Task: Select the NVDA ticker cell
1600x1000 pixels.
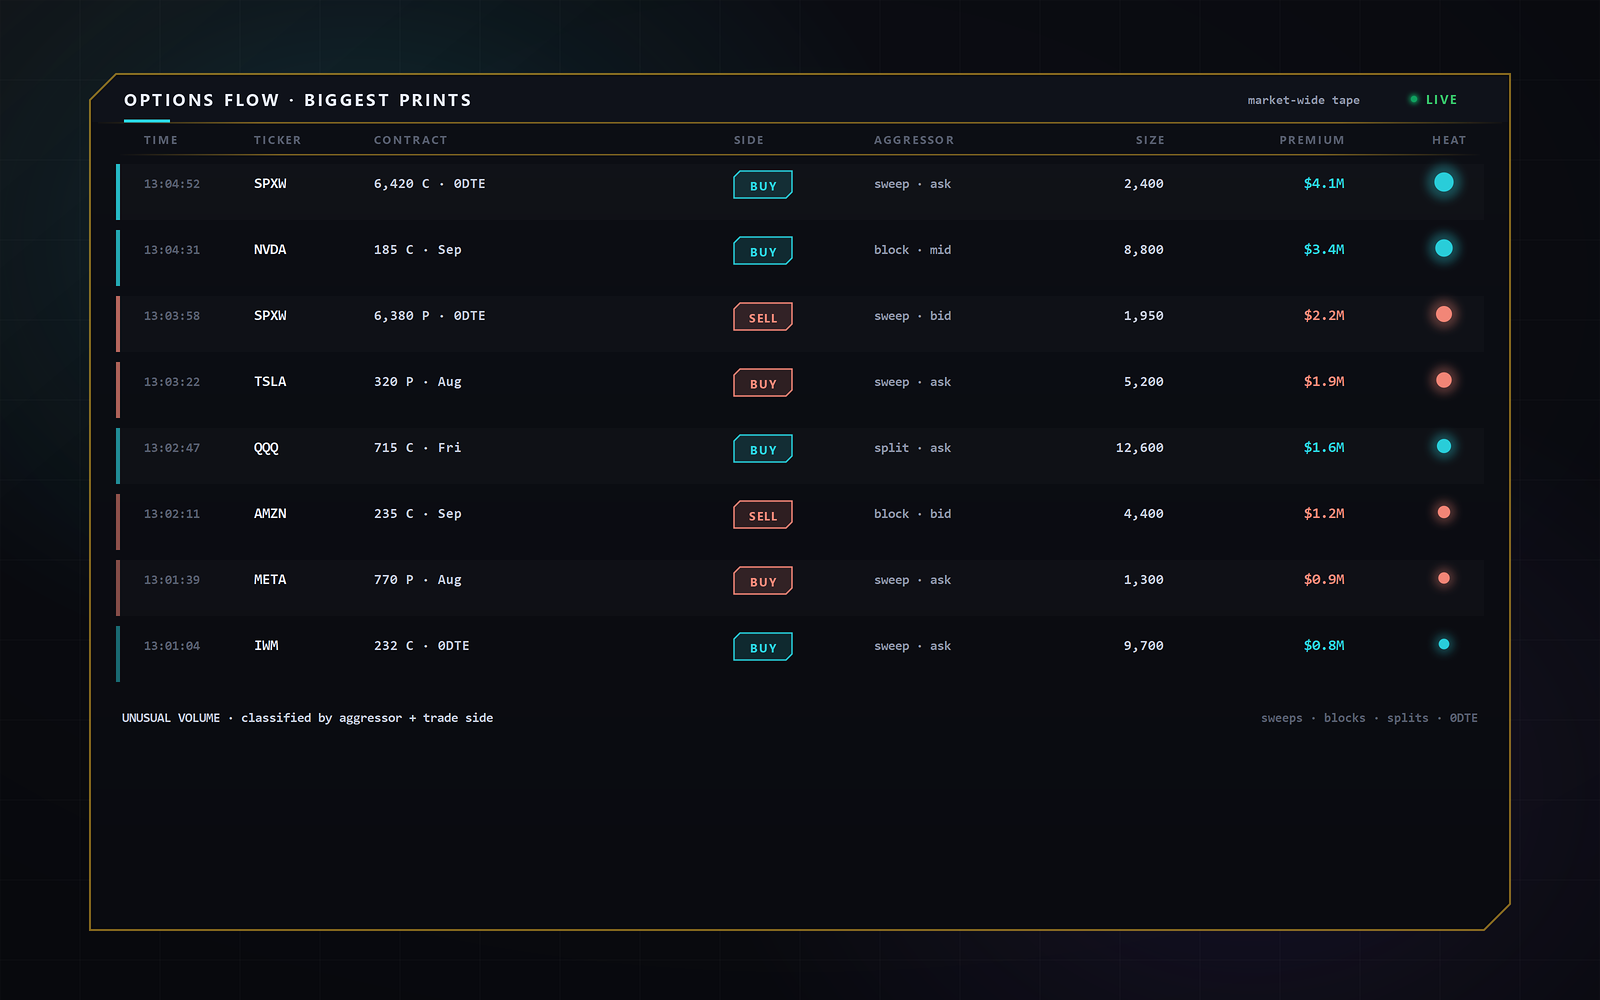Action: tap(270, 250)
